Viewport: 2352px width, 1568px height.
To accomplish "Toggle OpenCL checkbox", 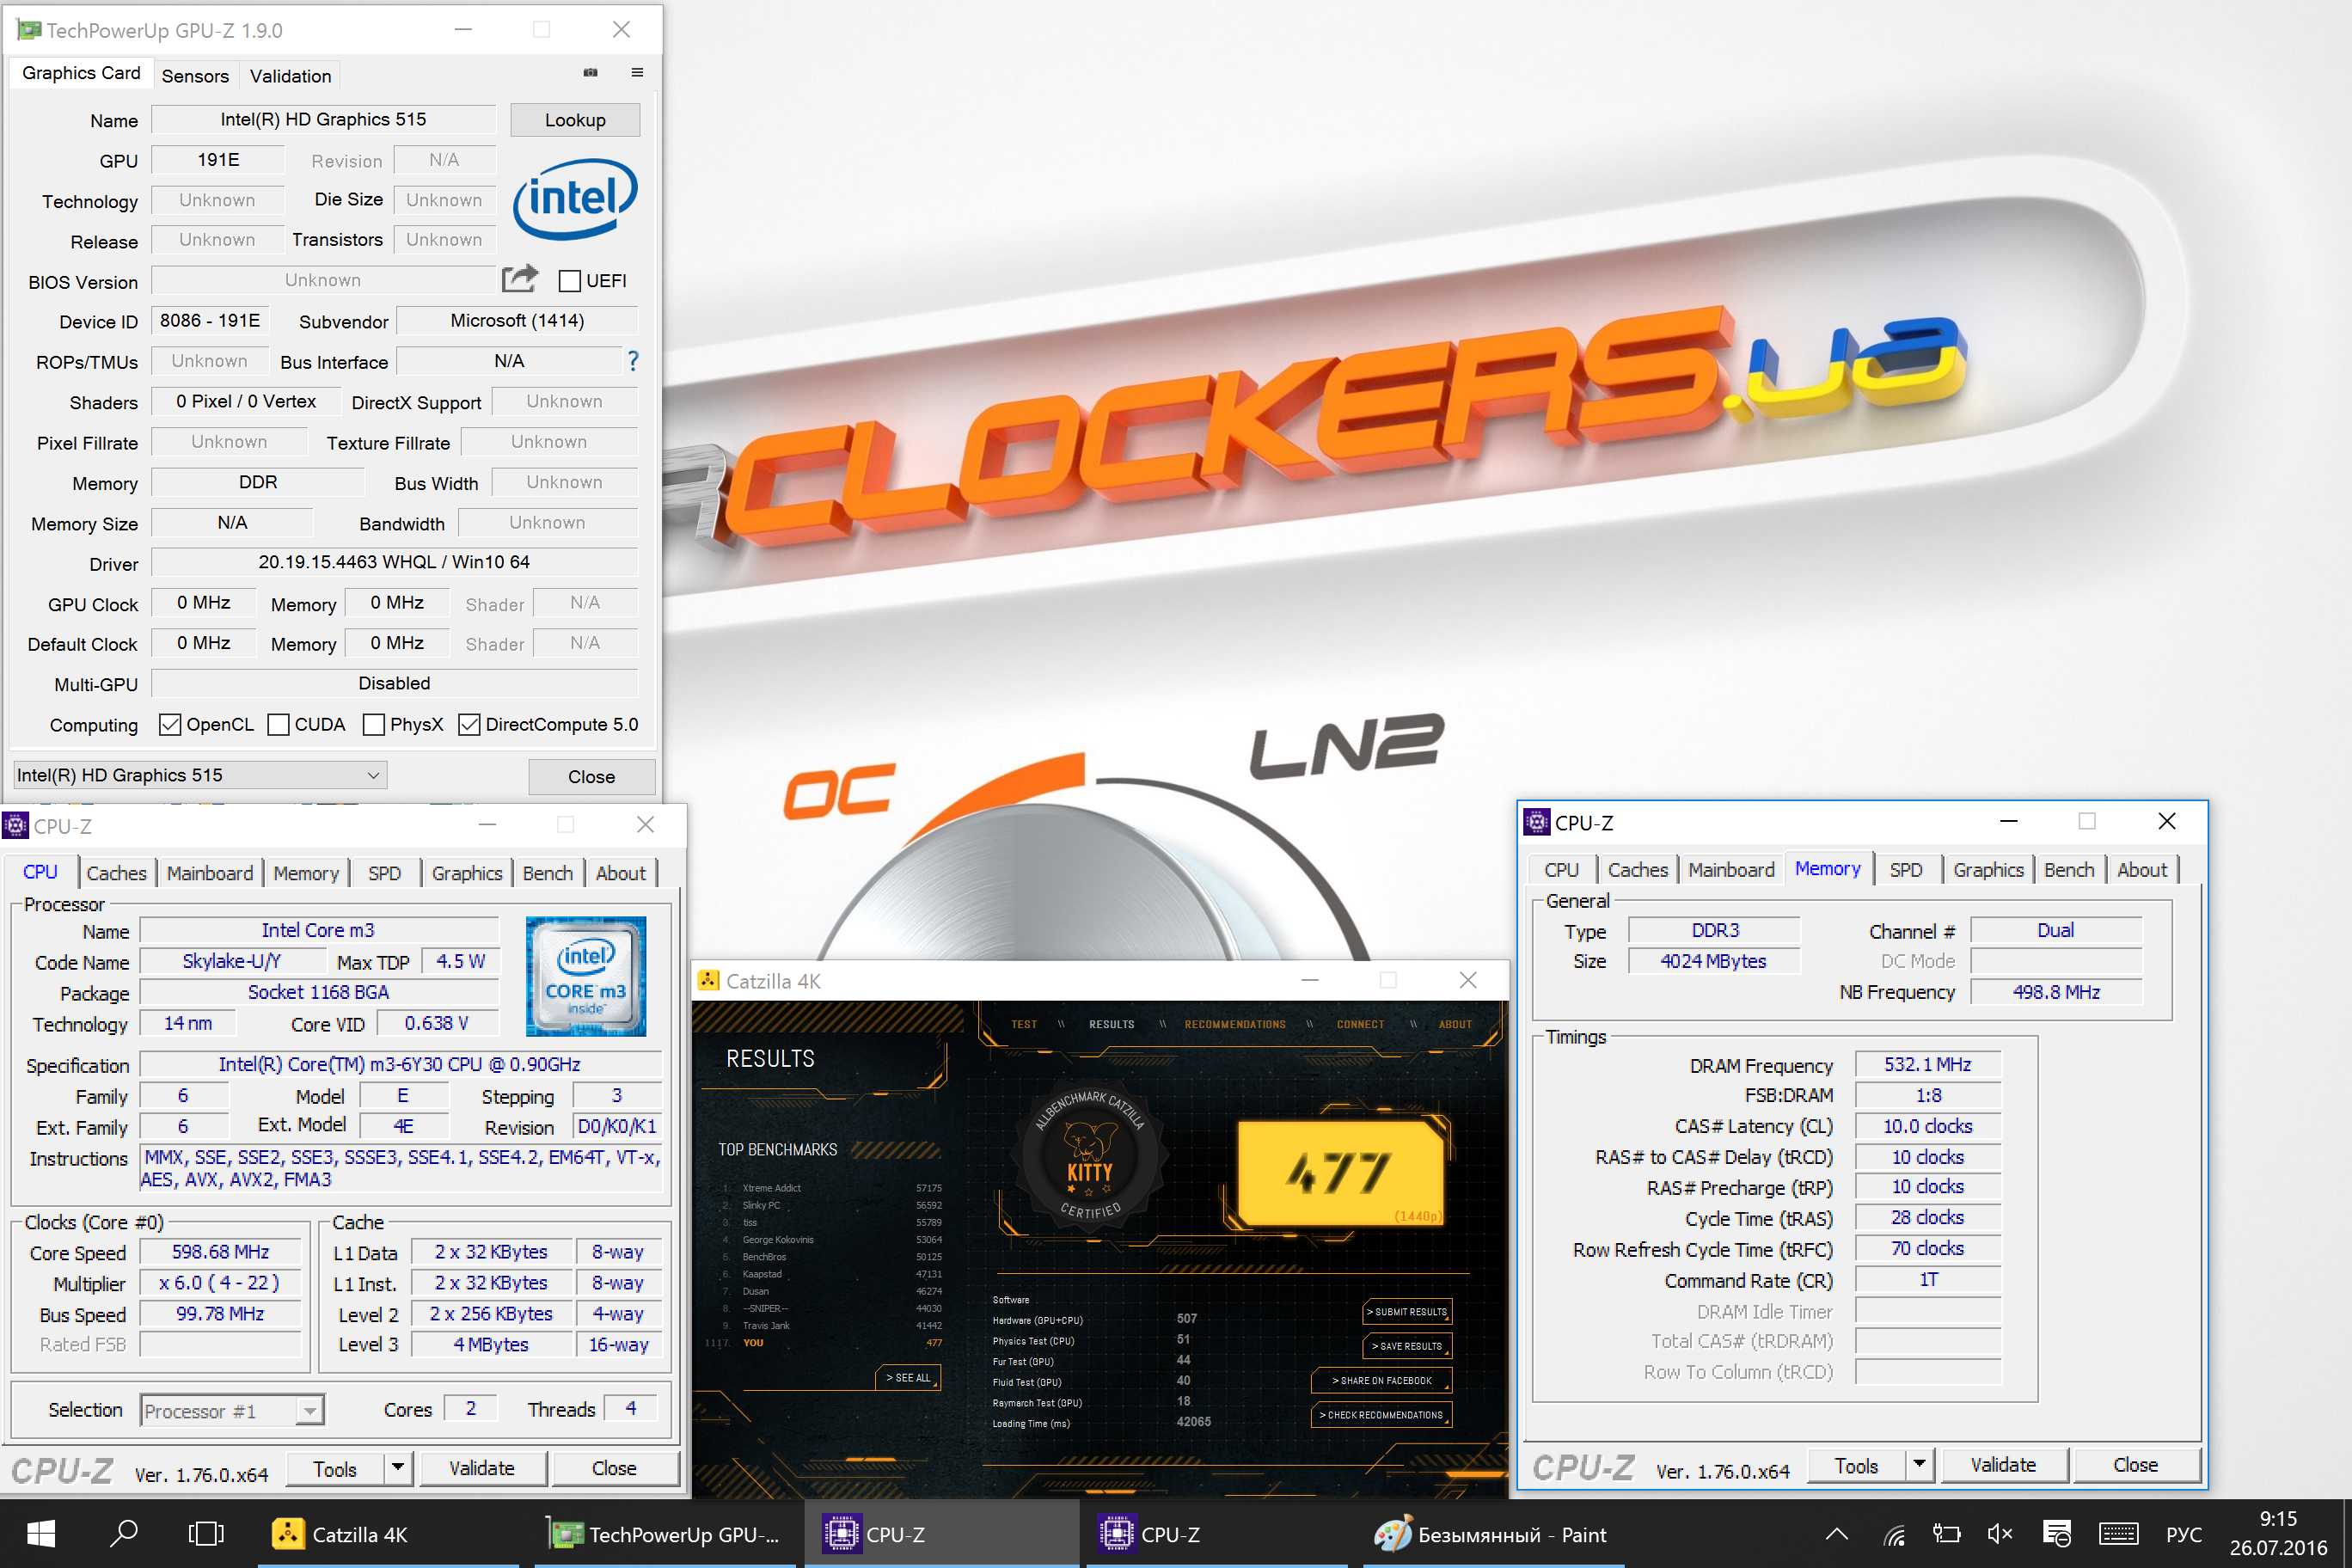I will (170, 724).
